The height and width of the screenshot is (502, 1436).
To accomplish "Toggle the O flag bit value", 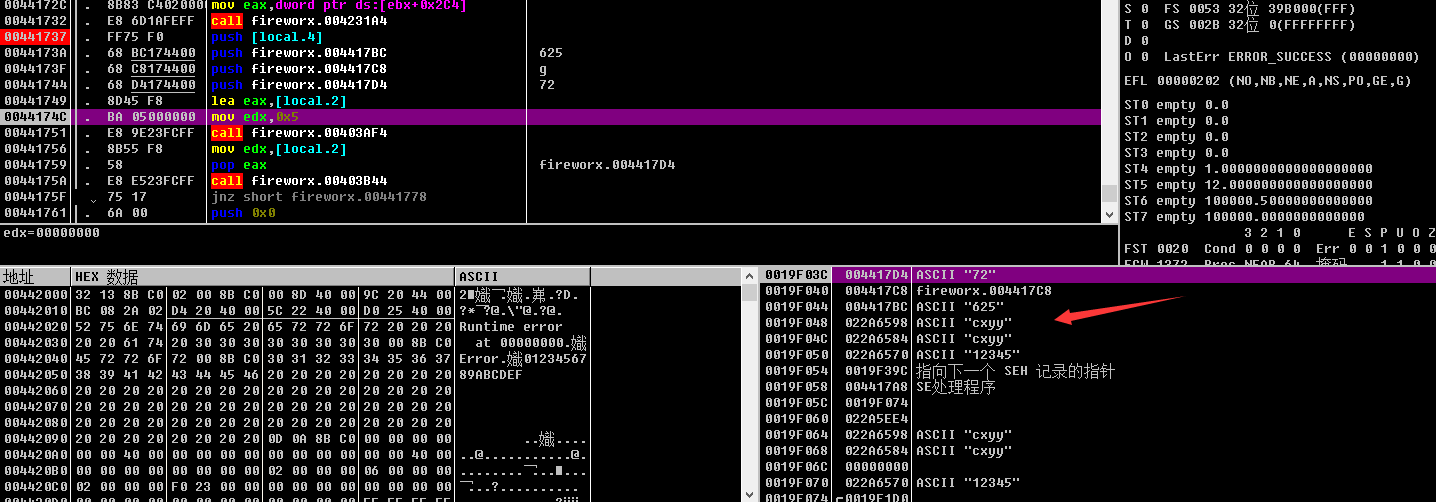I will click(1145, 56).
